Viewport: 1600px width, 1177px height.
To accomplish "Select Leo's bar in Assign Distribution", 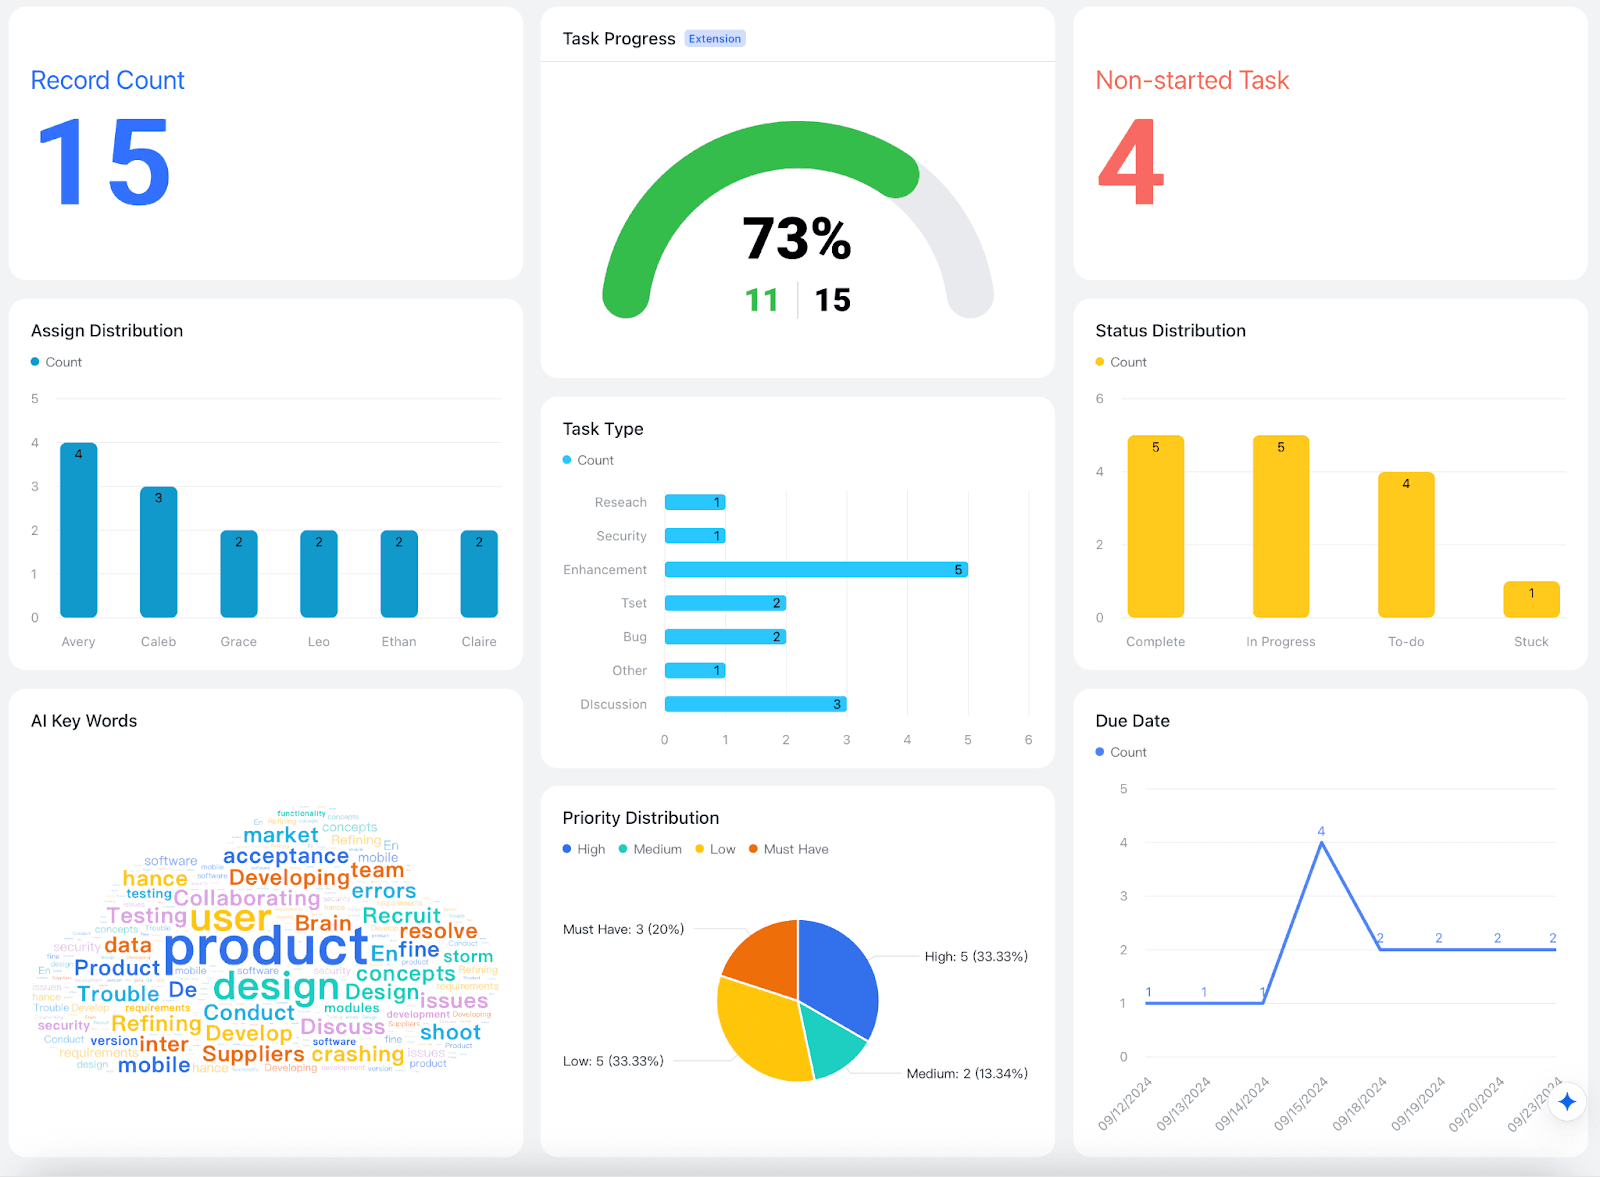I will point(319,574).
